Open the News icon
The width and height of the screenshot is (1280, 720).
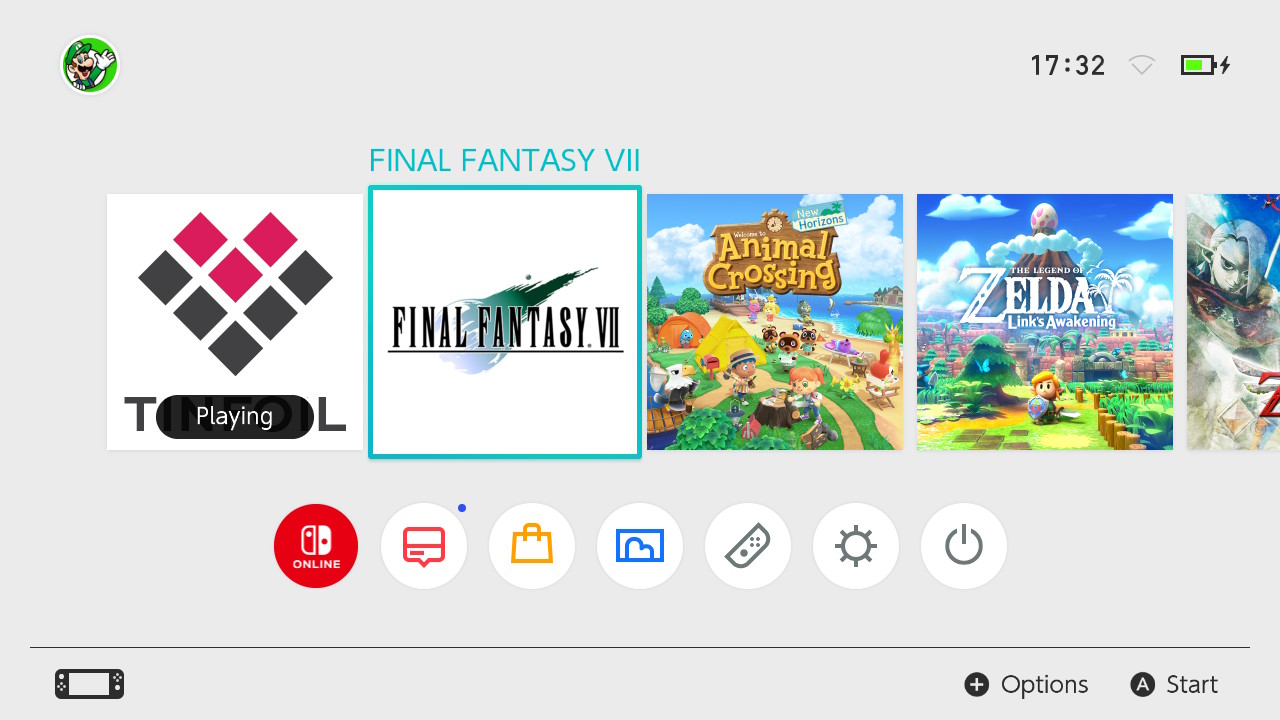[x=424, y=546]
